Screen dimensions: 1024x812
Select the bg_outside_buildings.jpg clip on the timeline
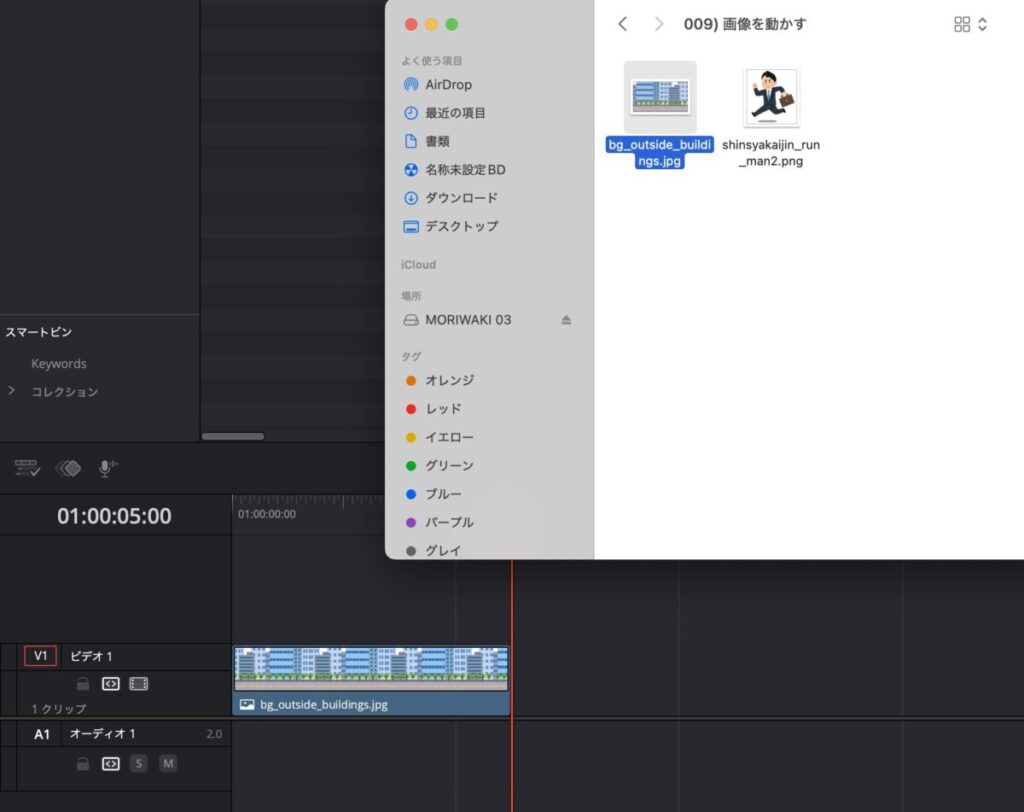[371, 680]
